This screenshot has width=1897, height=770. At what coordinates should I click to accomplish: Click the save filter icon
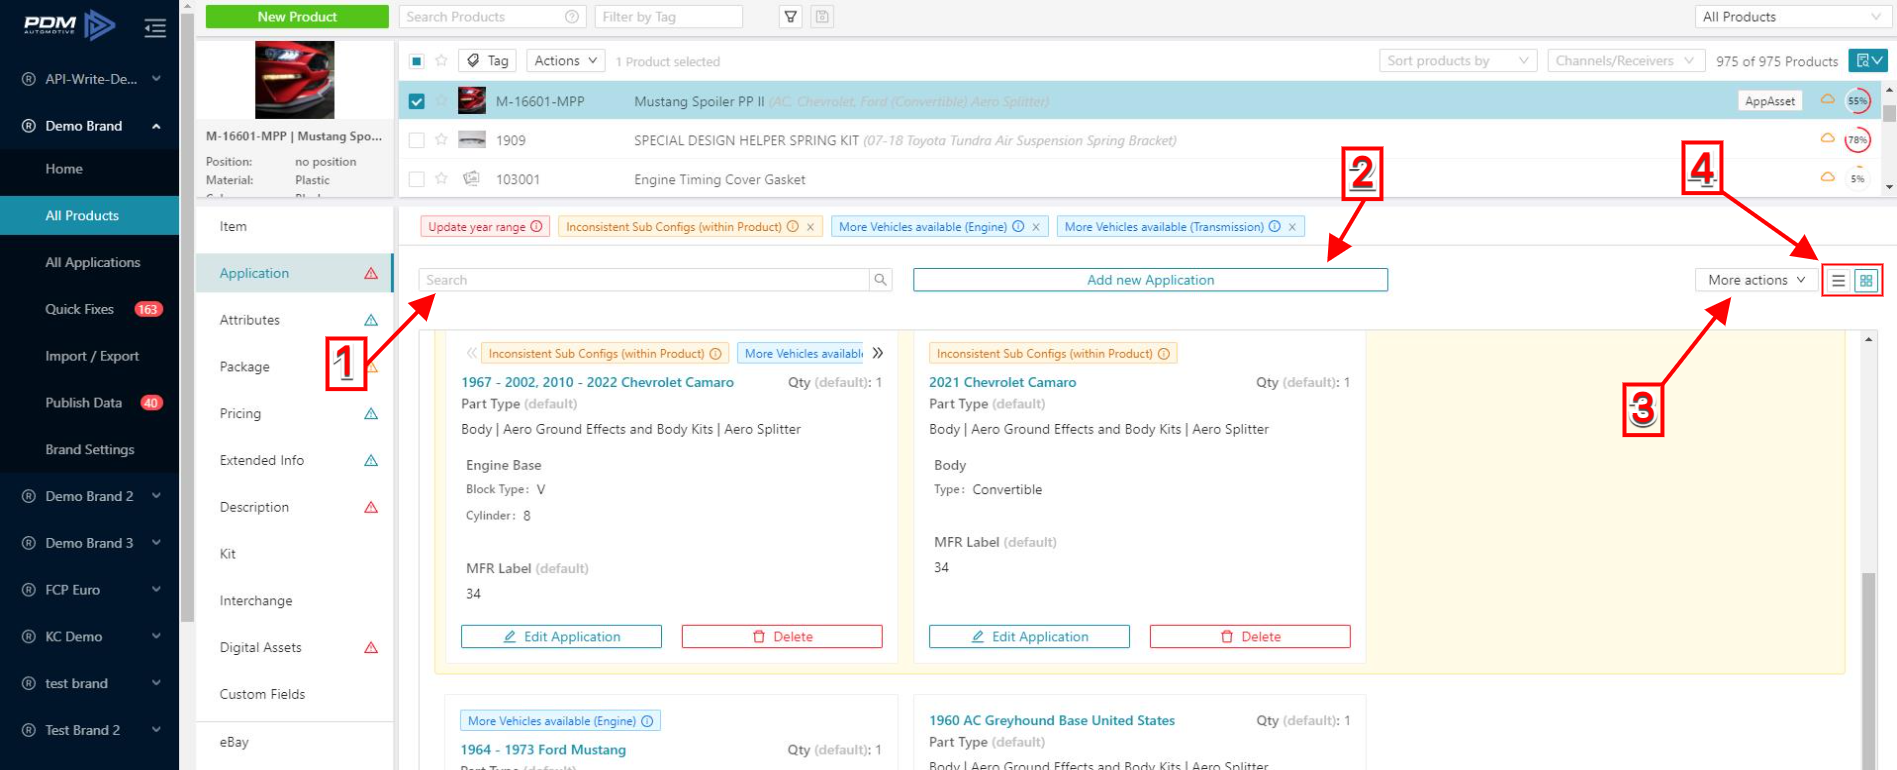(x=822, y=17)
